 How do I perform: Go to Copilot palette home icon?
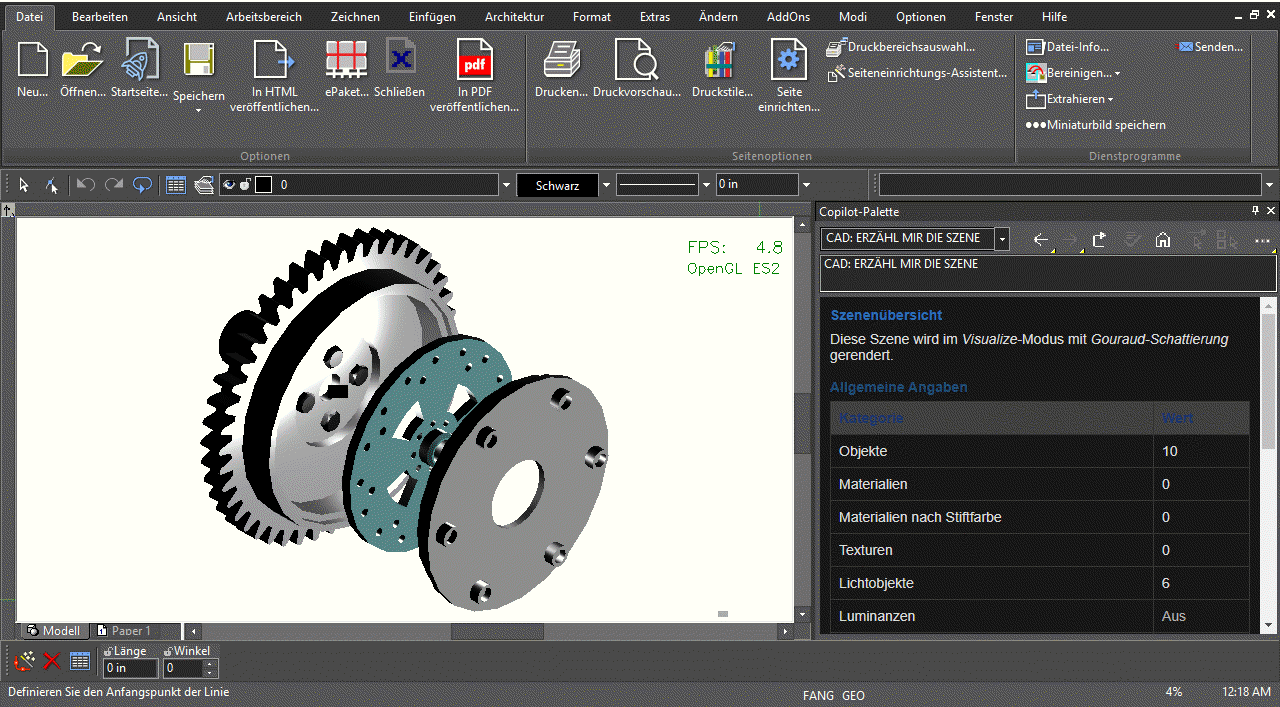point(1162,240)
